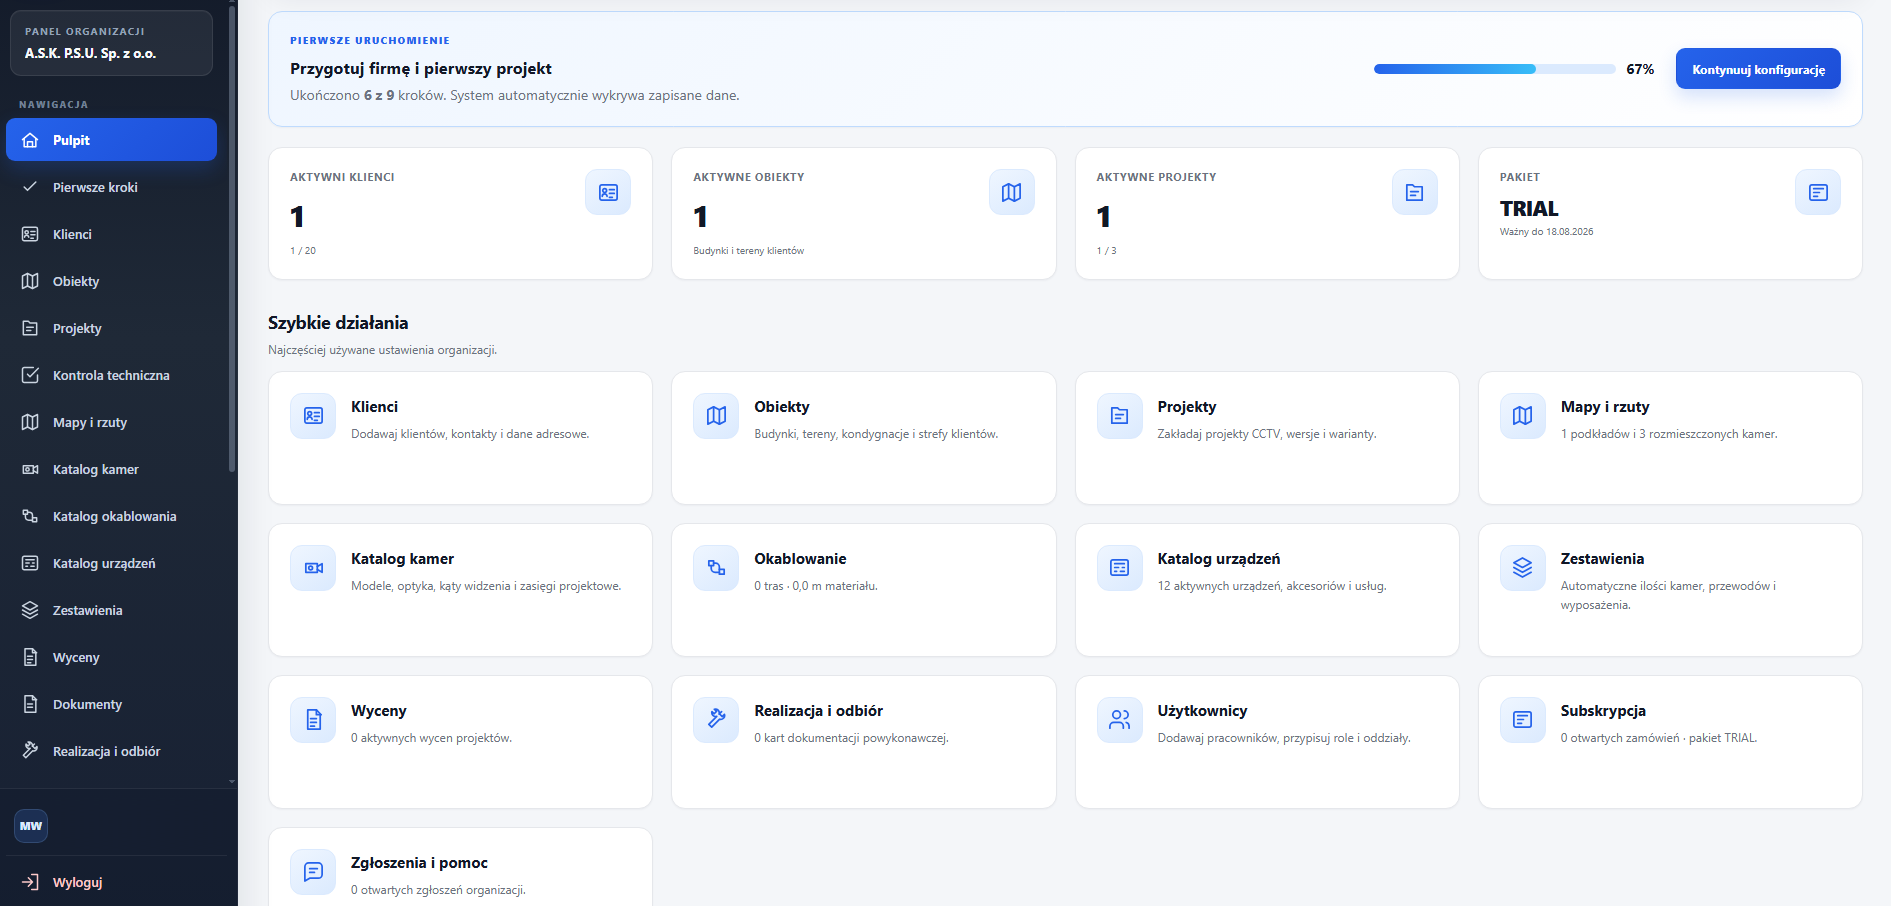This screenshot has height=906, width=1891.
Task: Open Pulpit in the navigation menu
Action: (x=111, y=140)
